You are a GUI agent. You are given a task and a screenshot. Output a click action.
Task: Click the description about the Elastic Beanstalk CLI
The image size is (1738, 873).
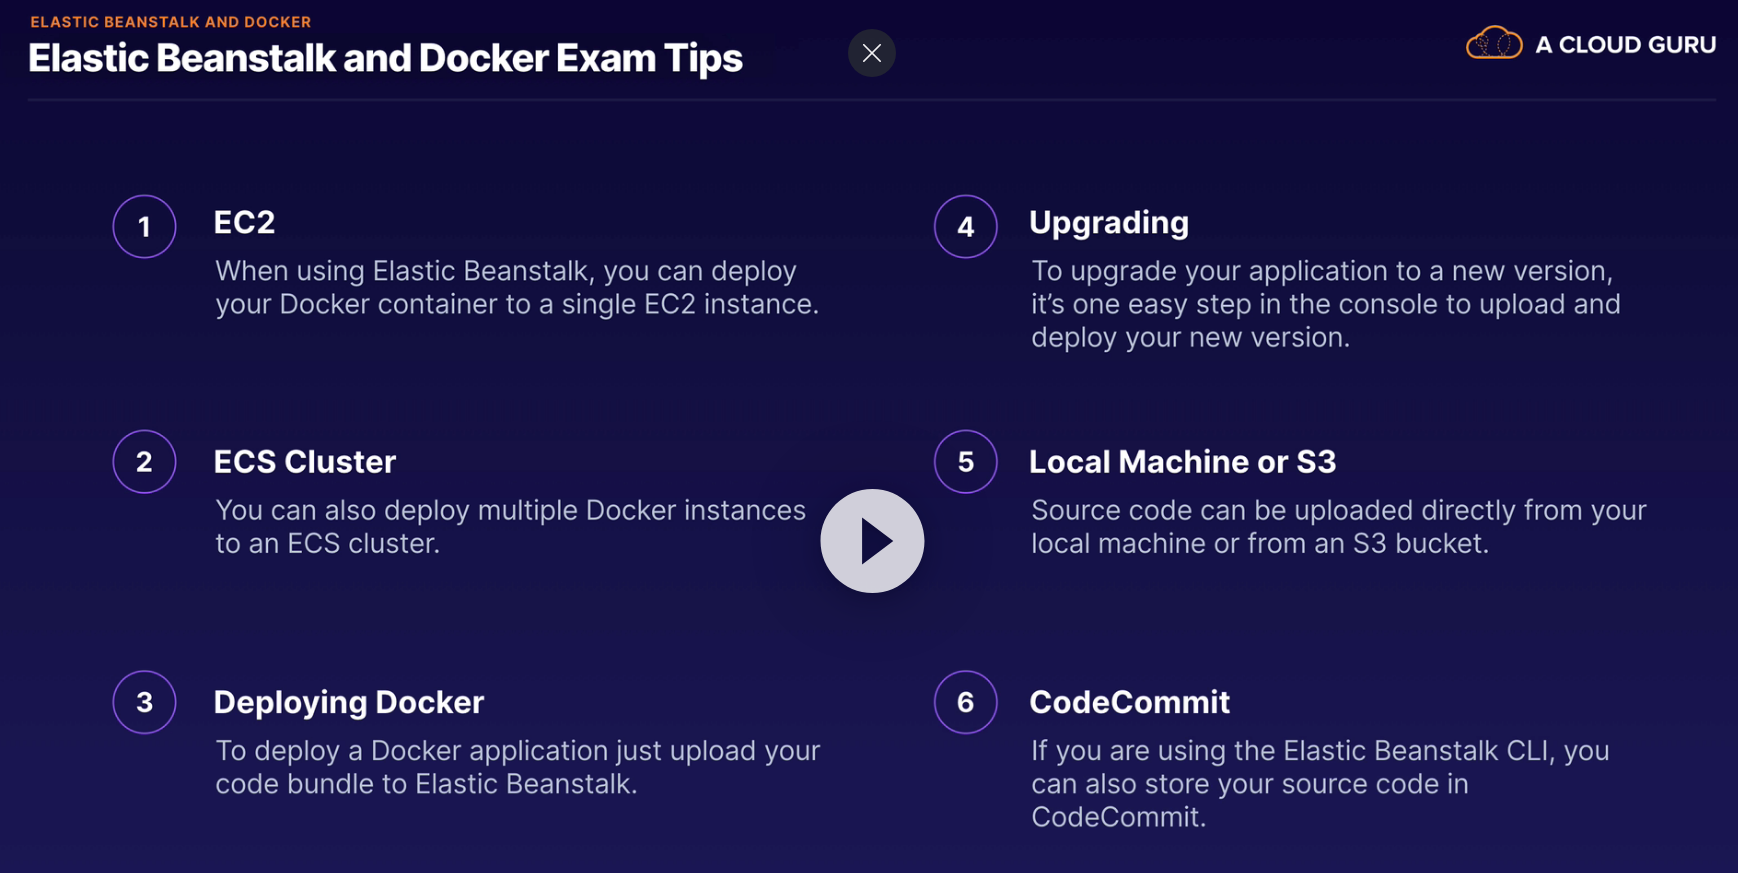pos(1319,783)
